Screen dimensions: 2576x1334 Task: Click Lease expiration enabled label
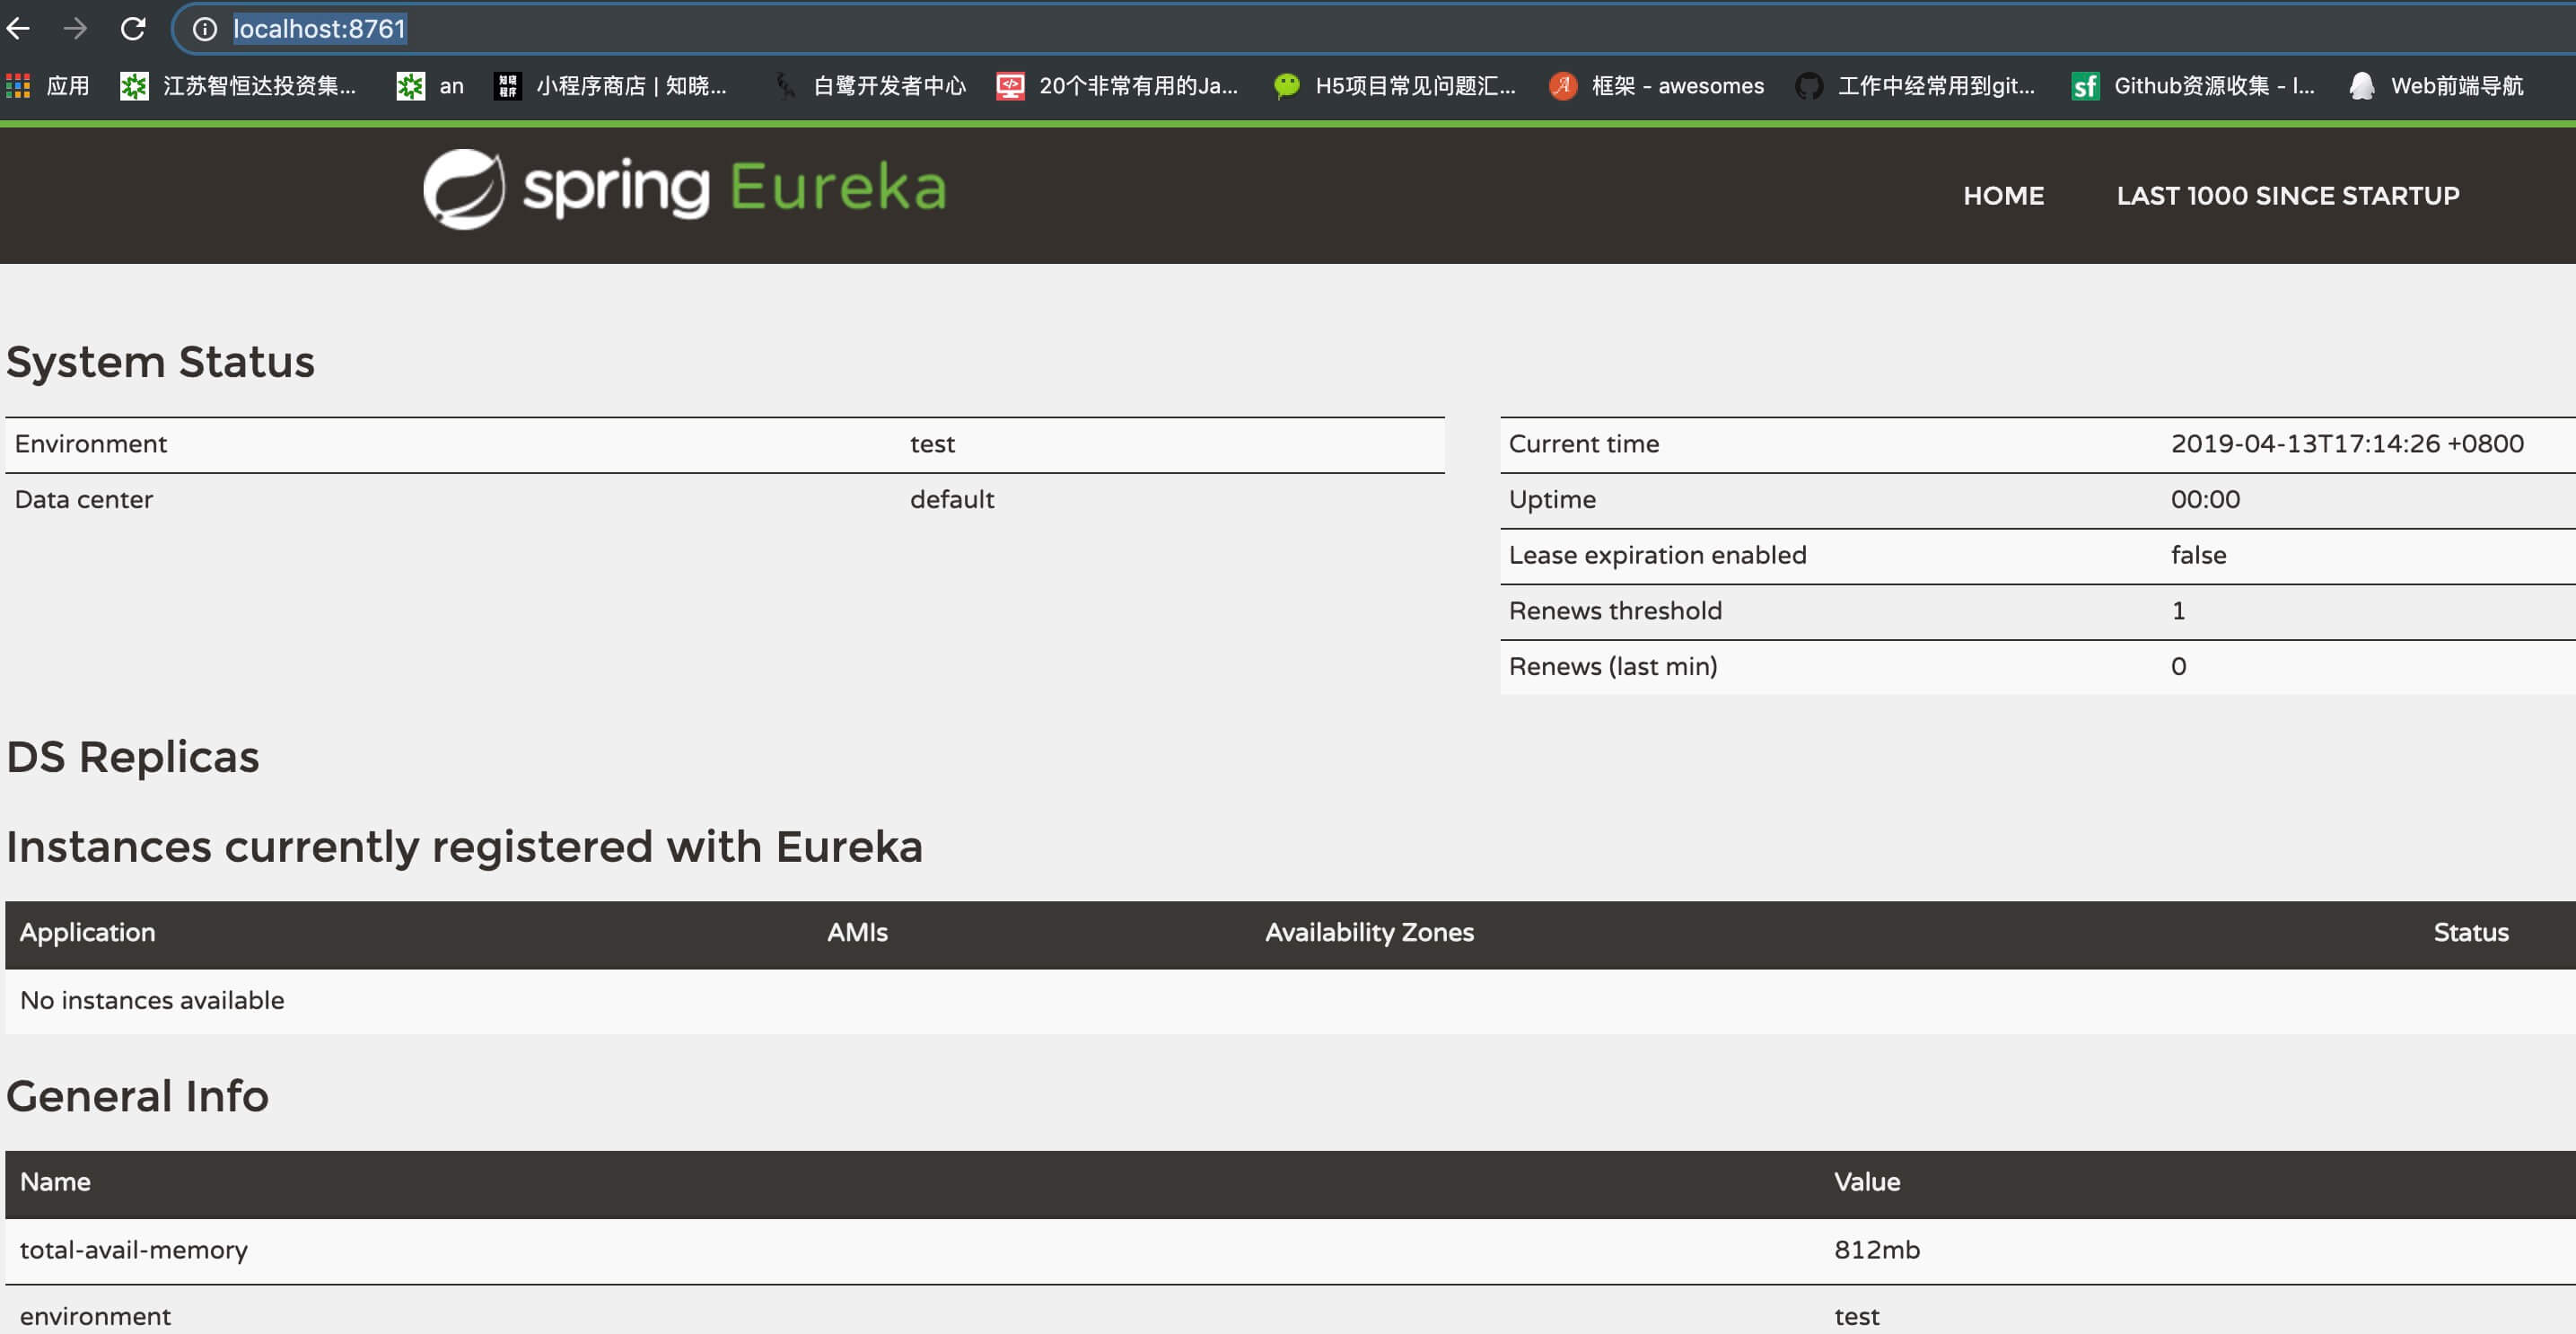pos(1657,555)
